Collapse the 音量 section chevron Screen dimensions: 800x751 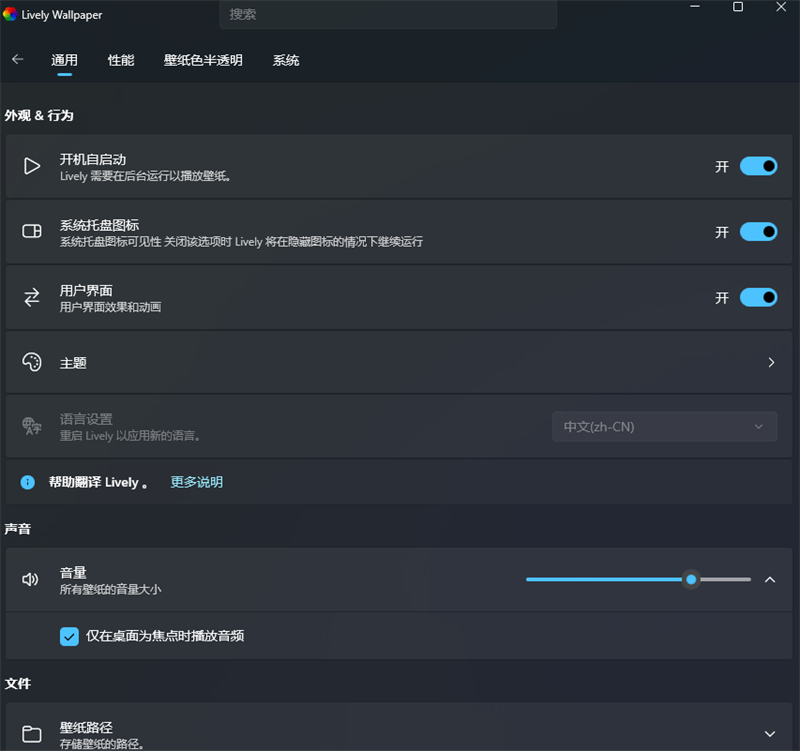point(770,579)
